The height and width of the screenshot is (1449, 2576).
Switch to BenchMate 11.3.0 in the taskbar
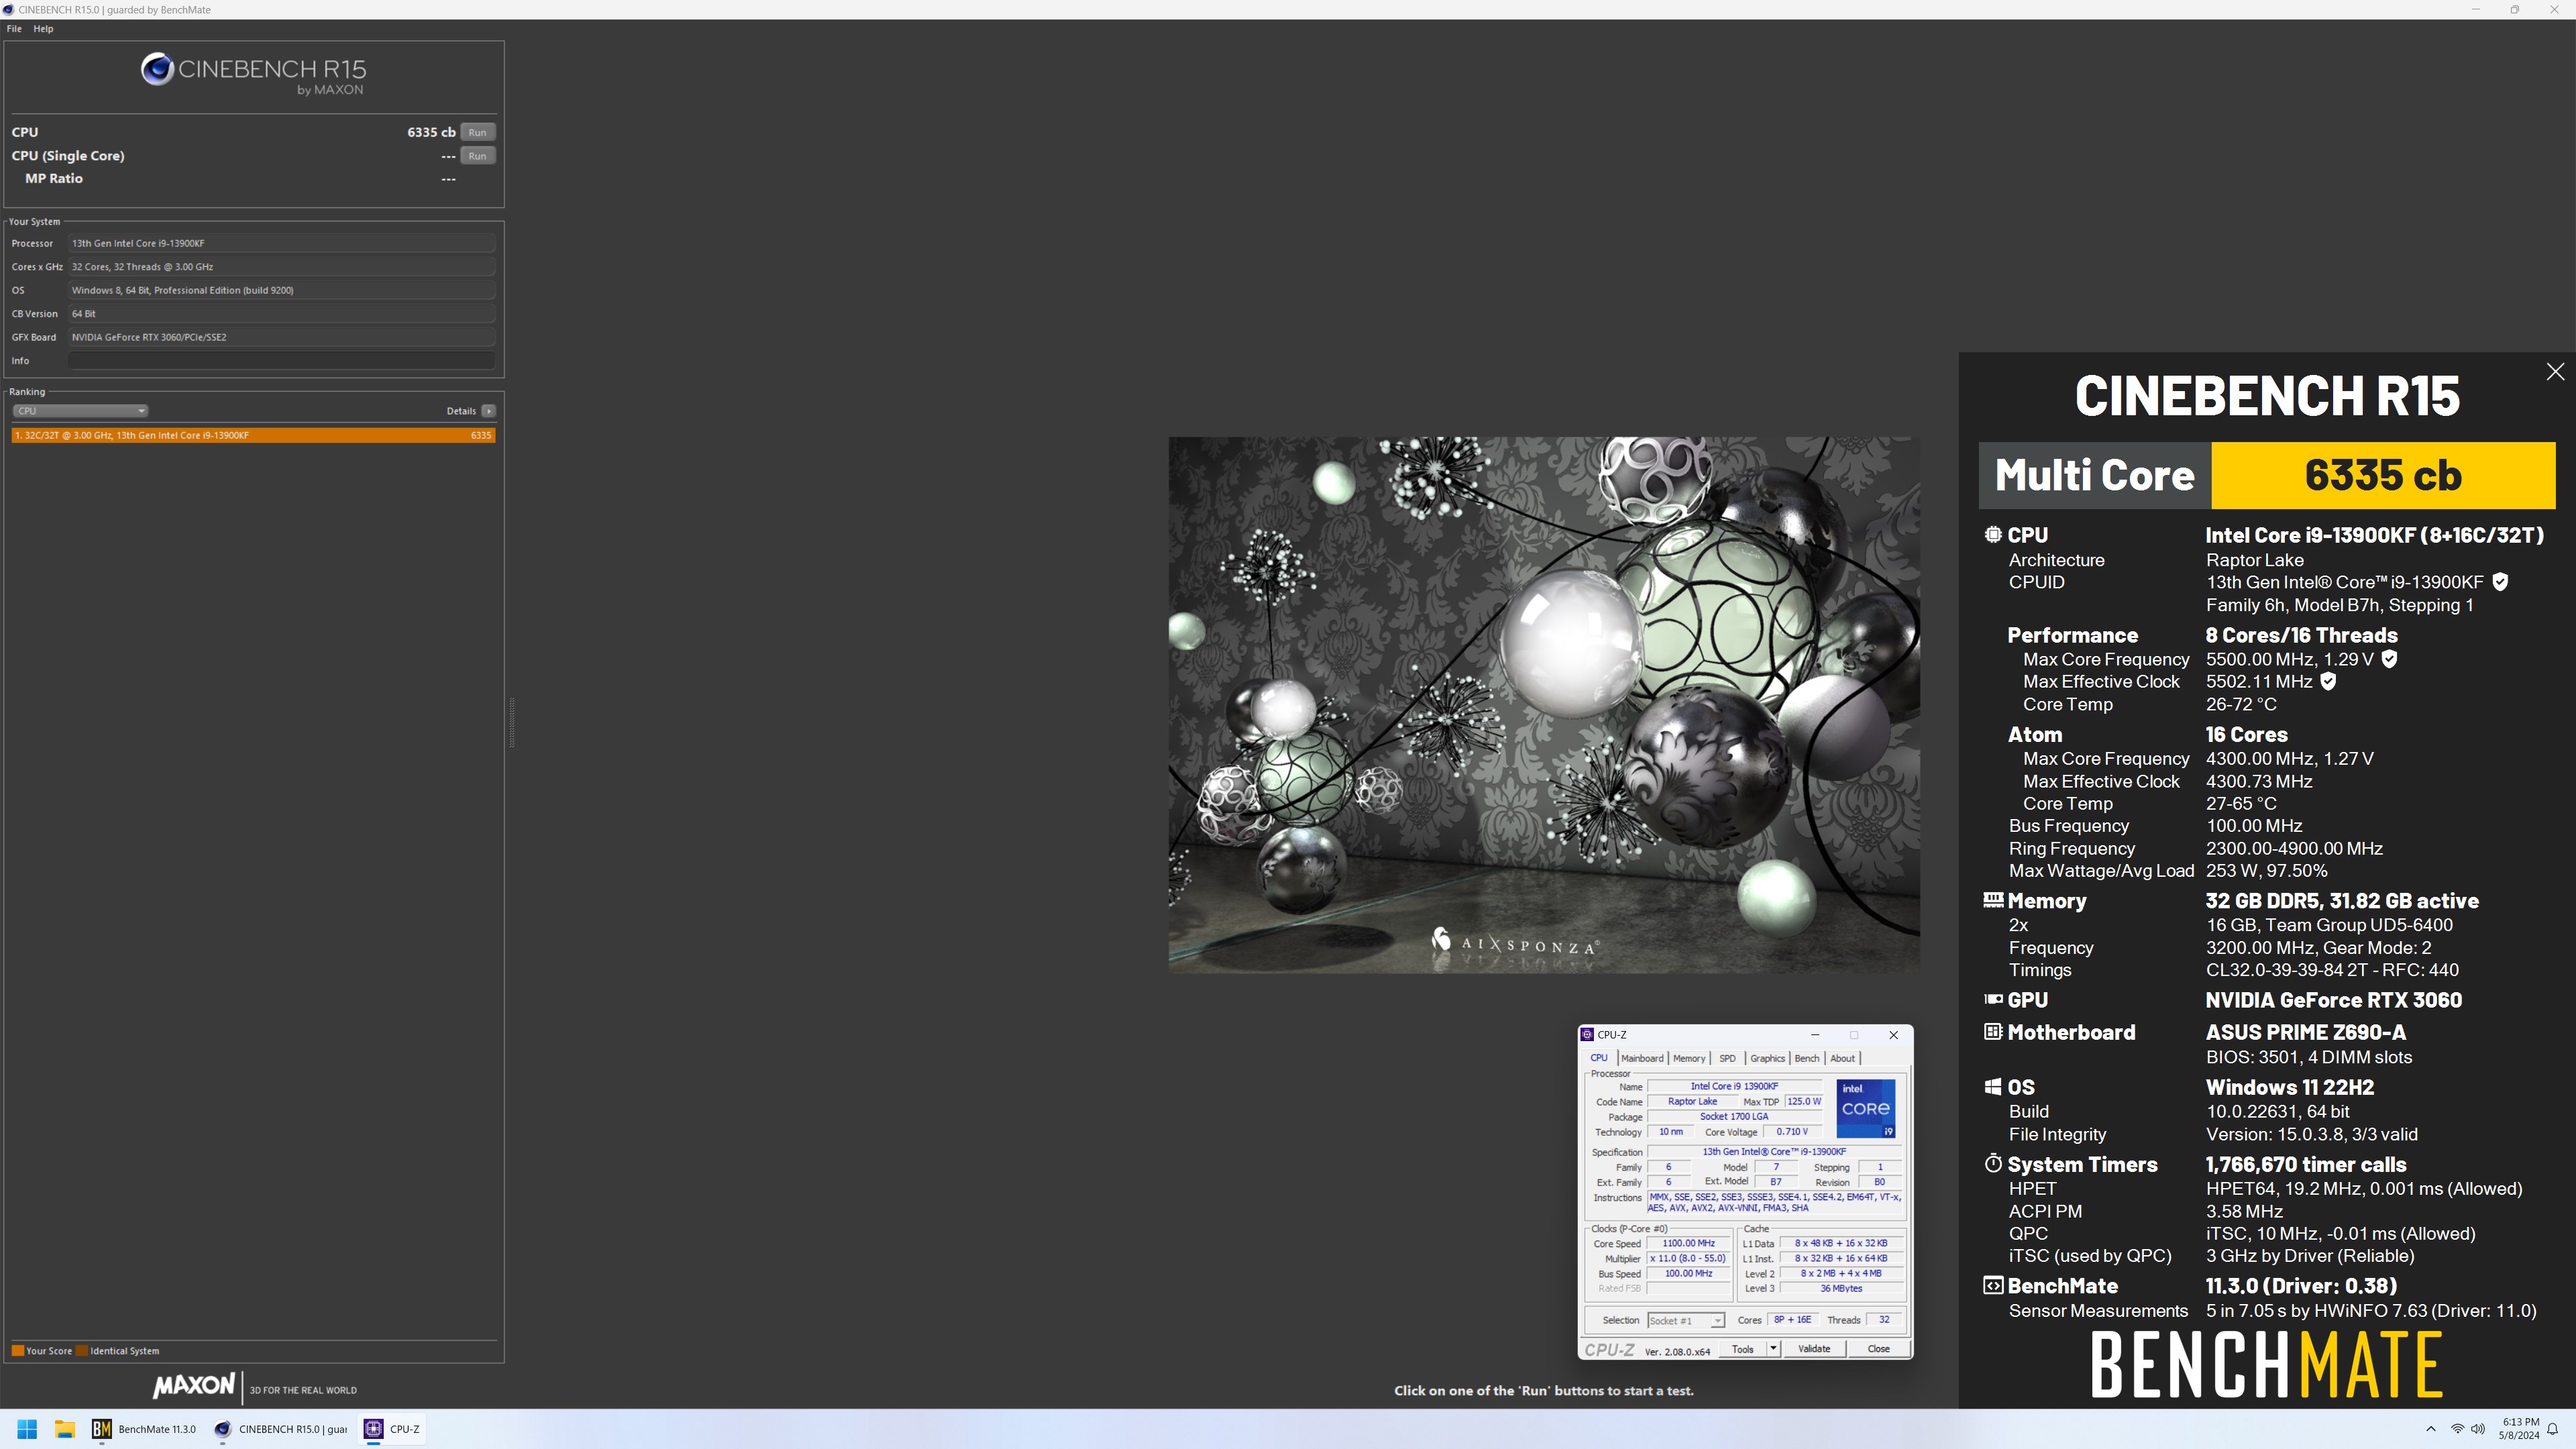point(145,1429)
